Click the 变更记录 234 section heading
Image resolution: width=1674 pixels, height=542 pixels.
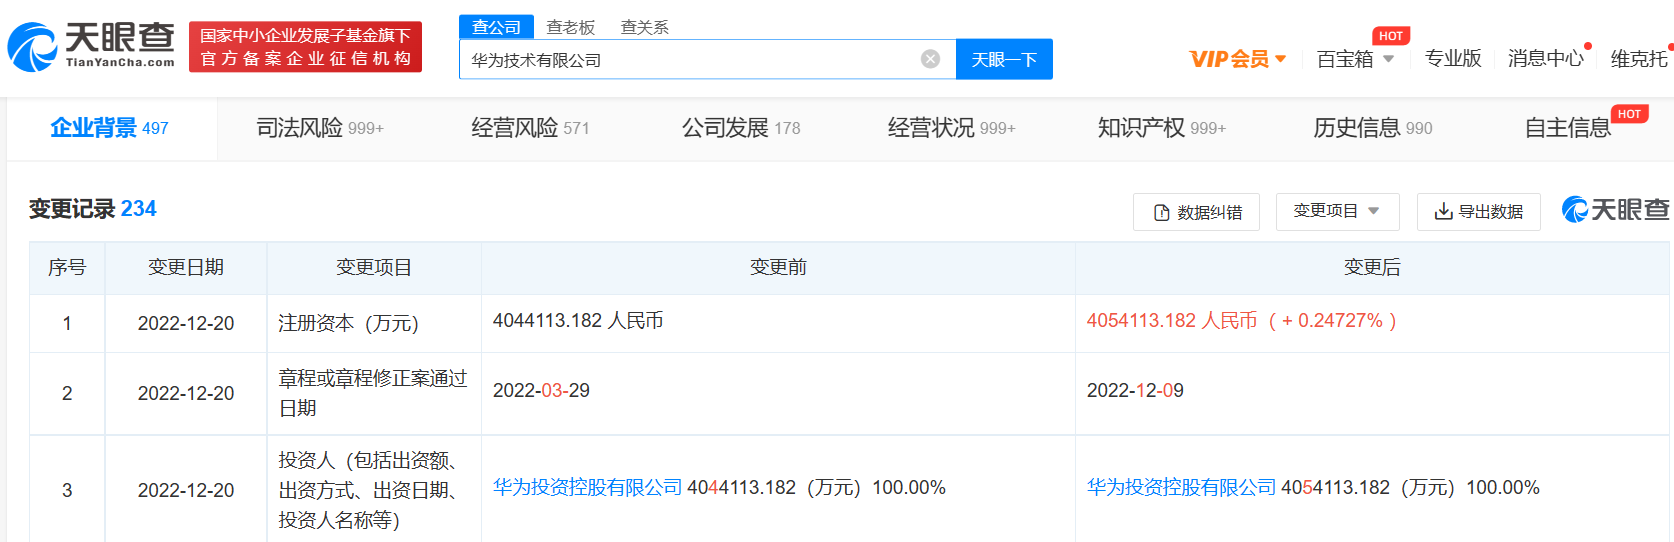point(93,209)
